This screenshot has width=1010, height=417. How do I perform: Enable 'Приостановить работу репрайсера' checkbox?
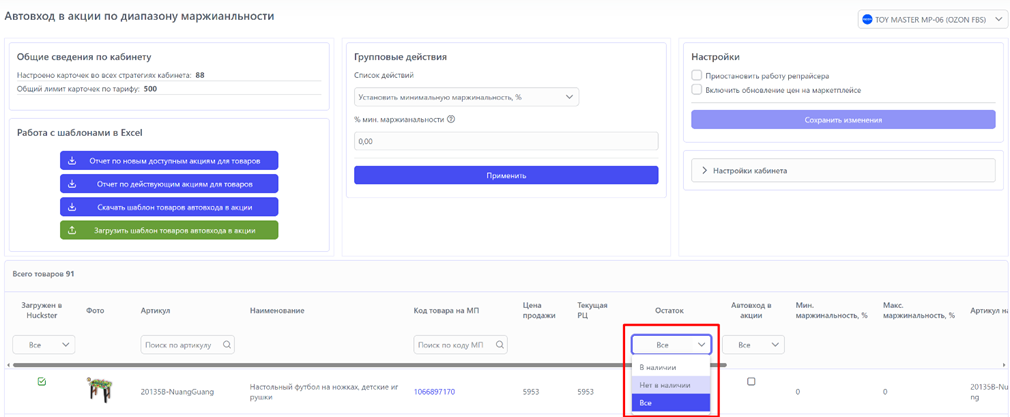pos(696,75)
